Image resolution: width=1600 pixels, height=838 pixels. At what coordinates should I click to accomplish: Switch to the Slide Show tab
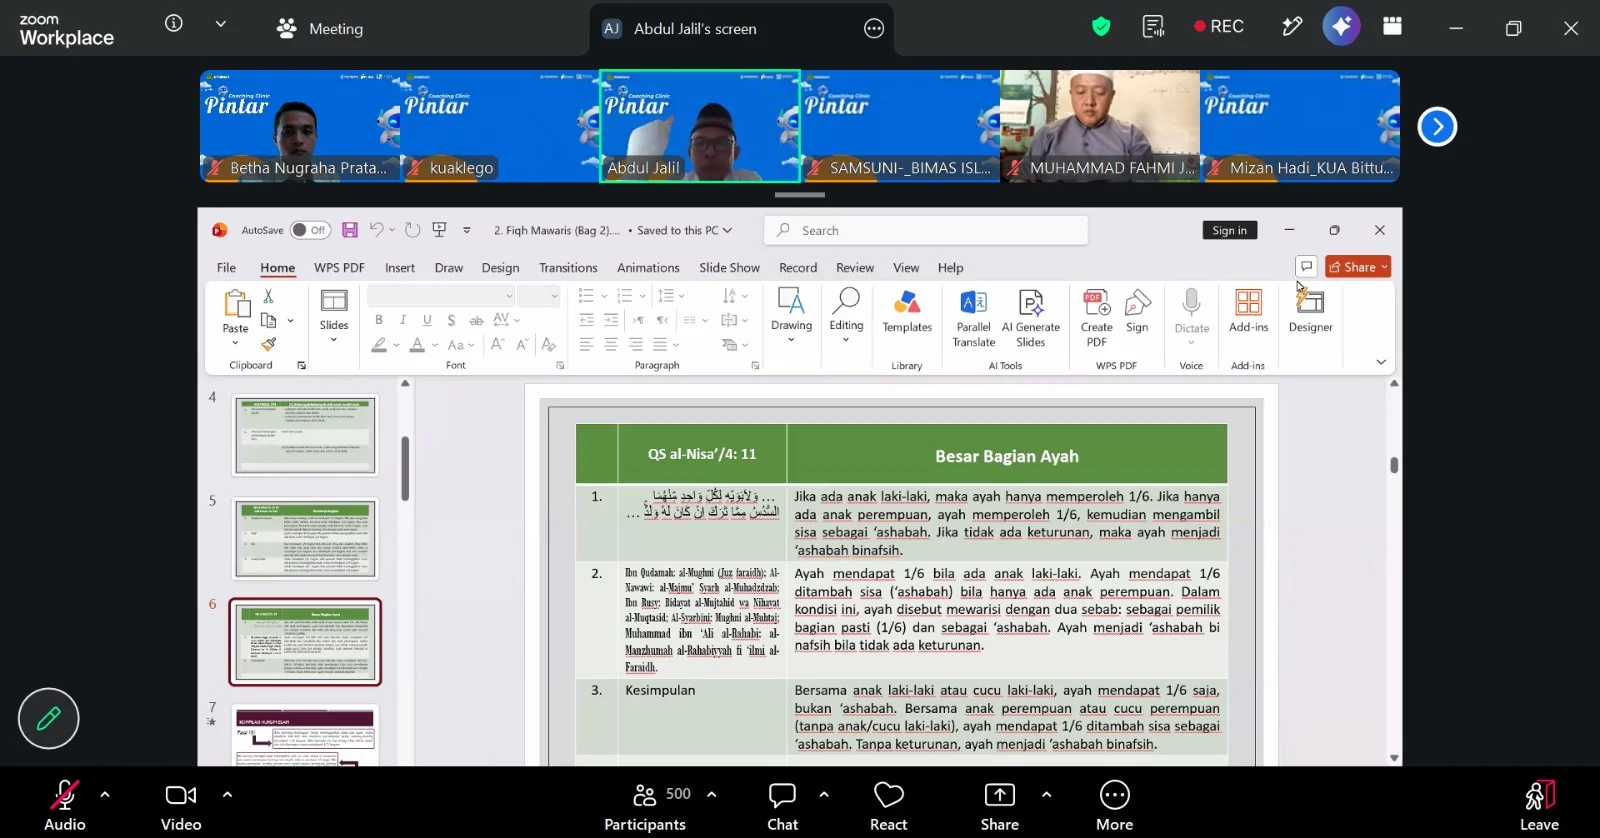pyautogui.click(x=729, y=268)
